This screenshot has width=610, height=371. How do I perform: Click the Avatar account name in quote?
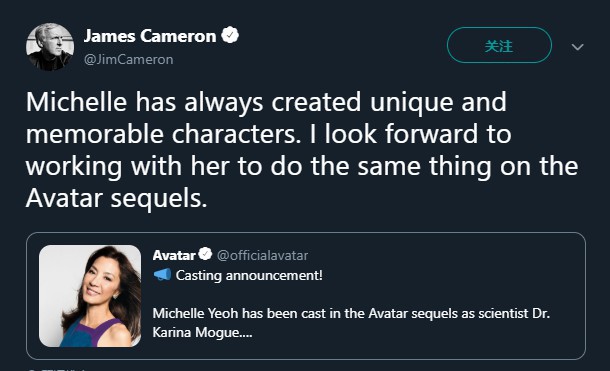point(174,256)
